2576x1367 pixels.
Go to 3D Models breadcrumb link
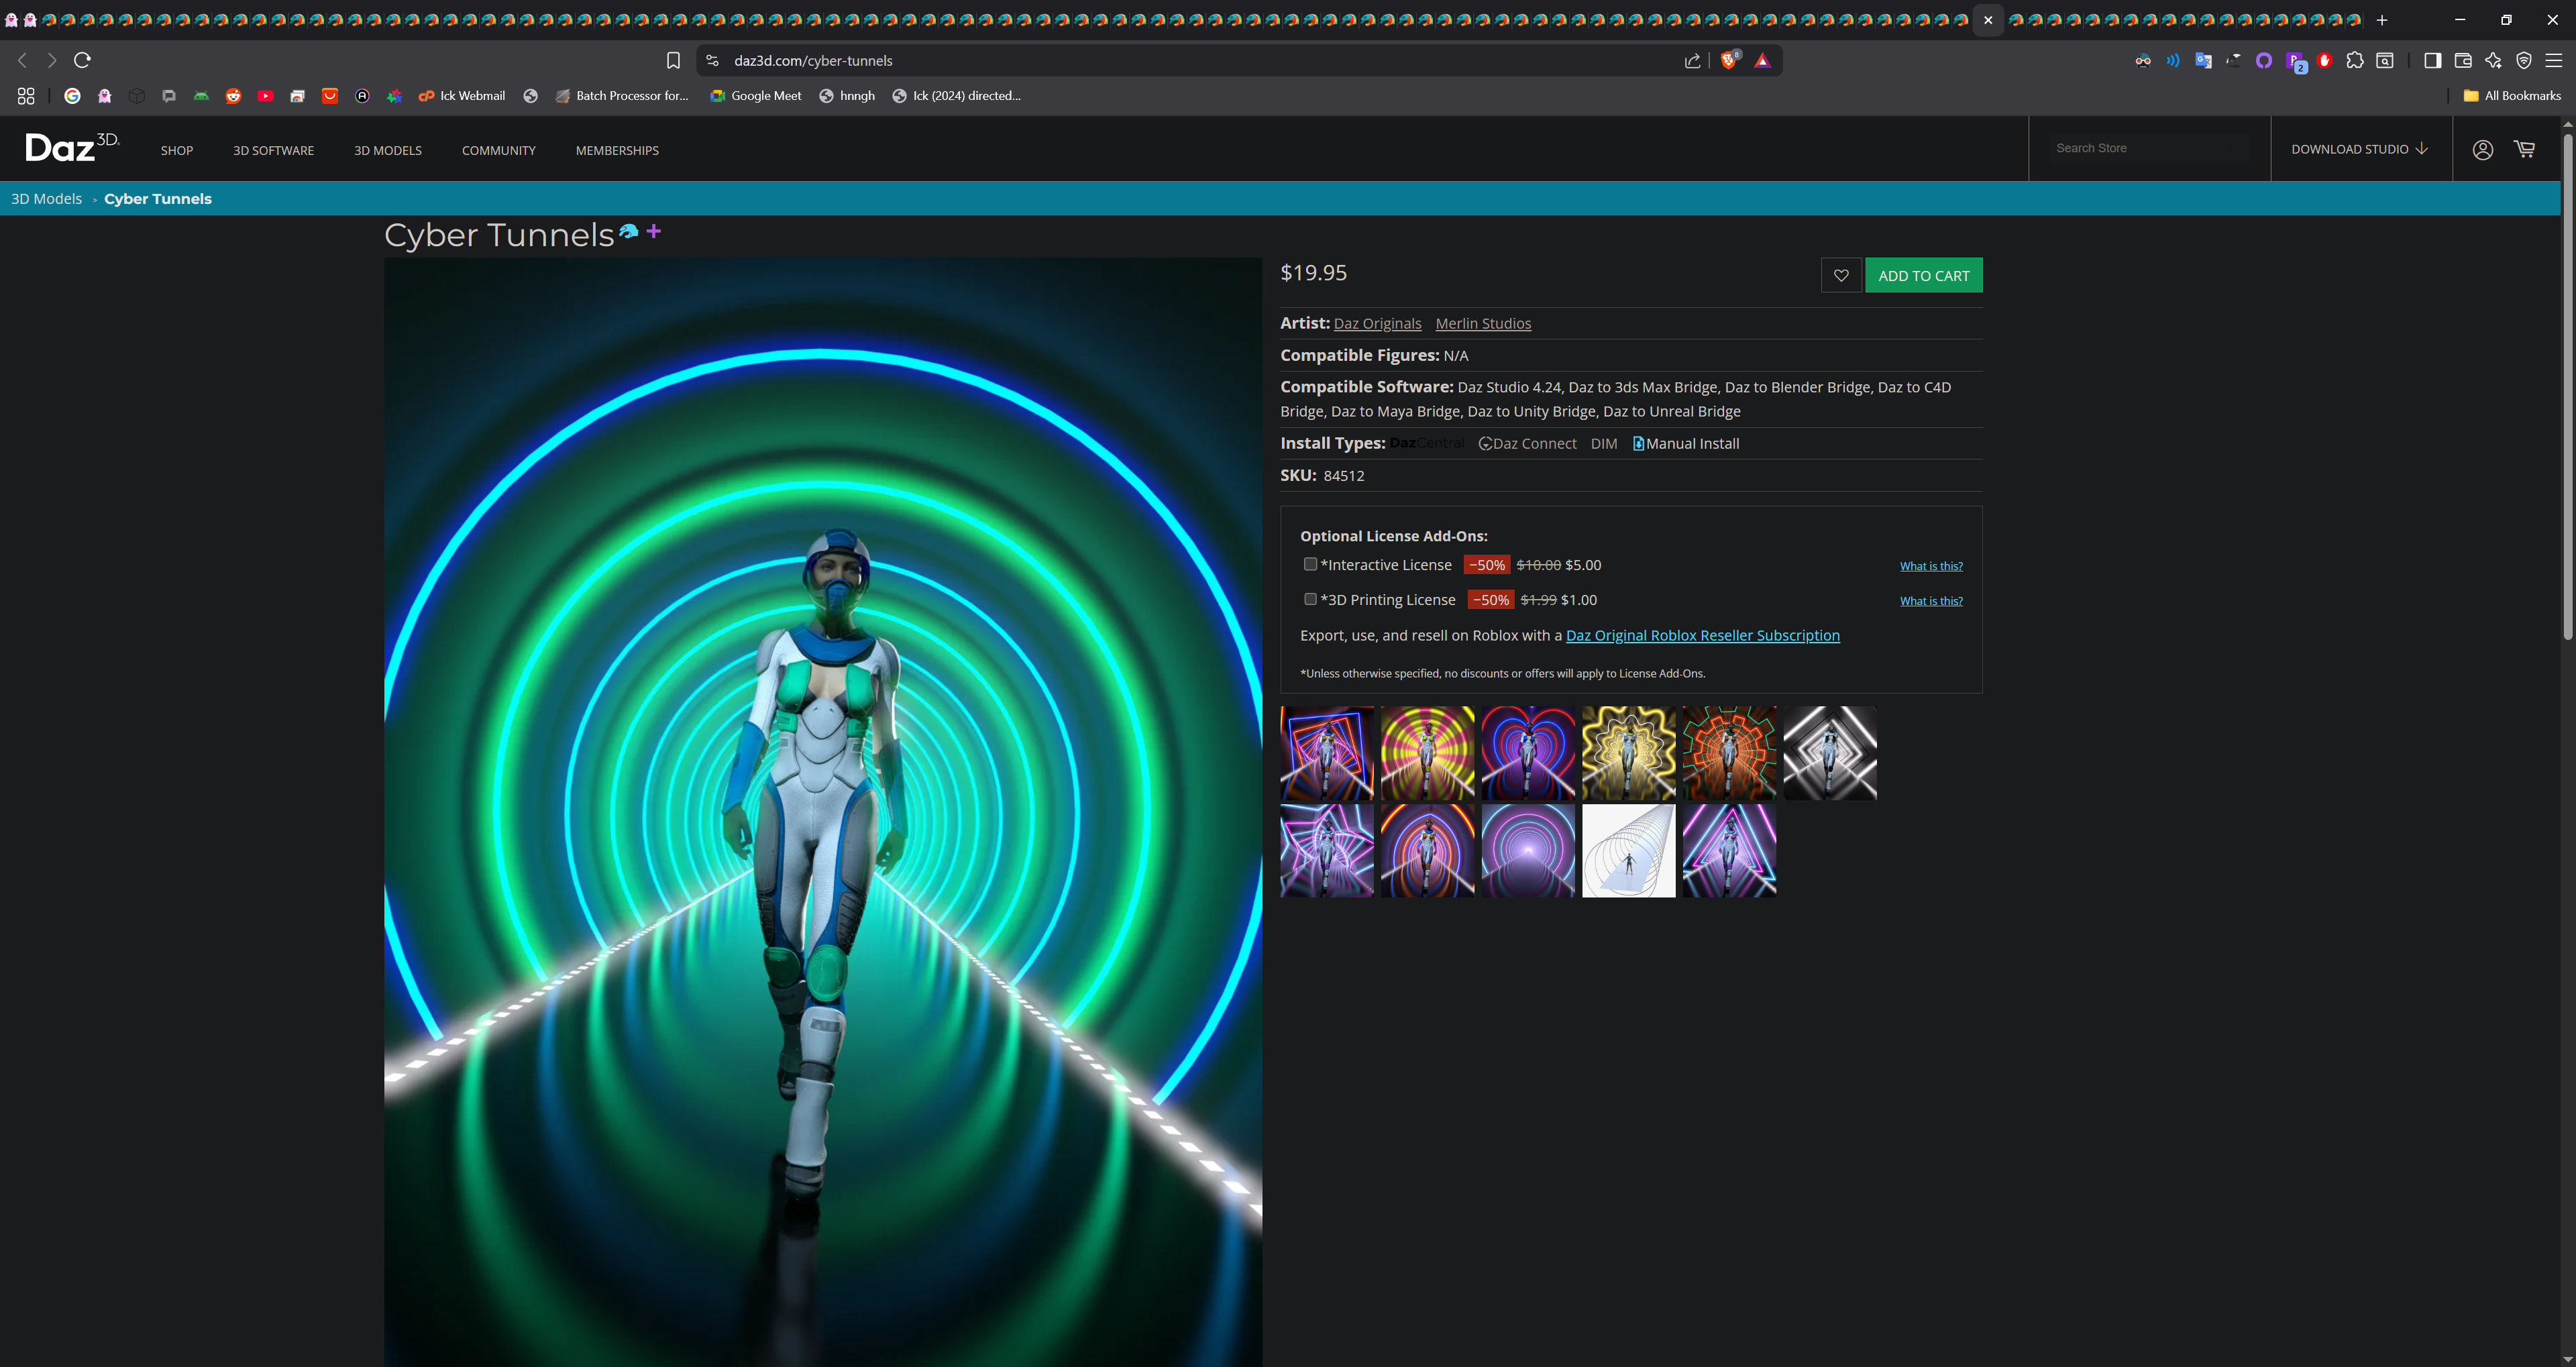(x=46, y=198)
